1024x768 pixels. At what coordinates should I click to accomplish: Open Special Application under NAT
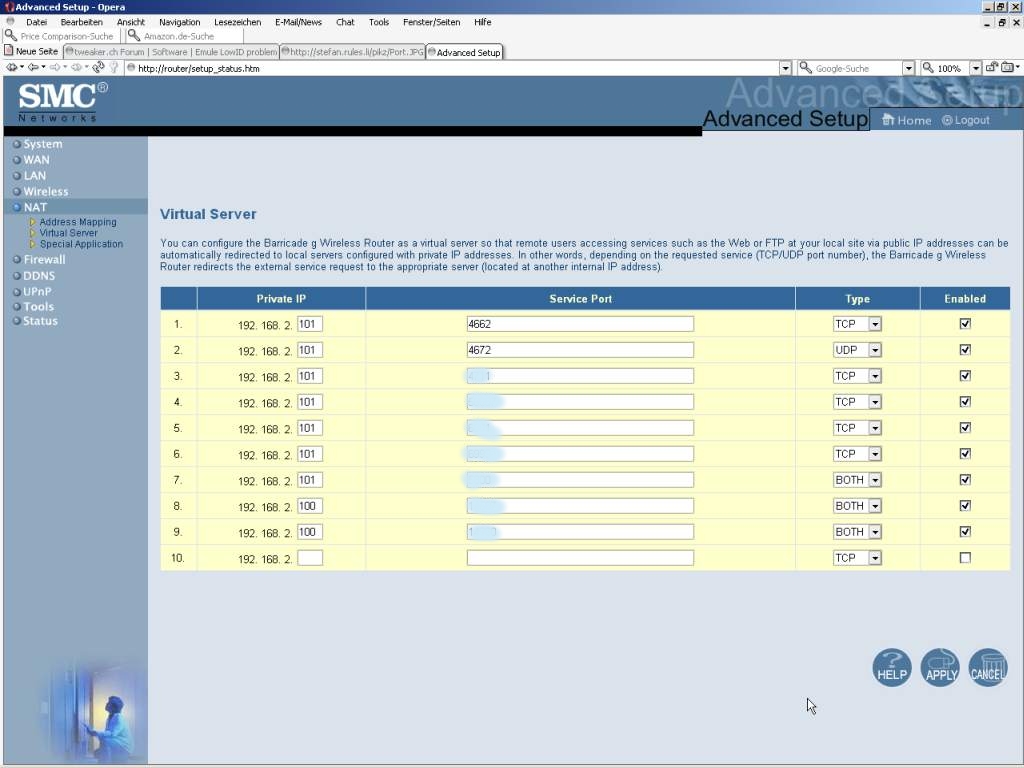tap(81, 244)
